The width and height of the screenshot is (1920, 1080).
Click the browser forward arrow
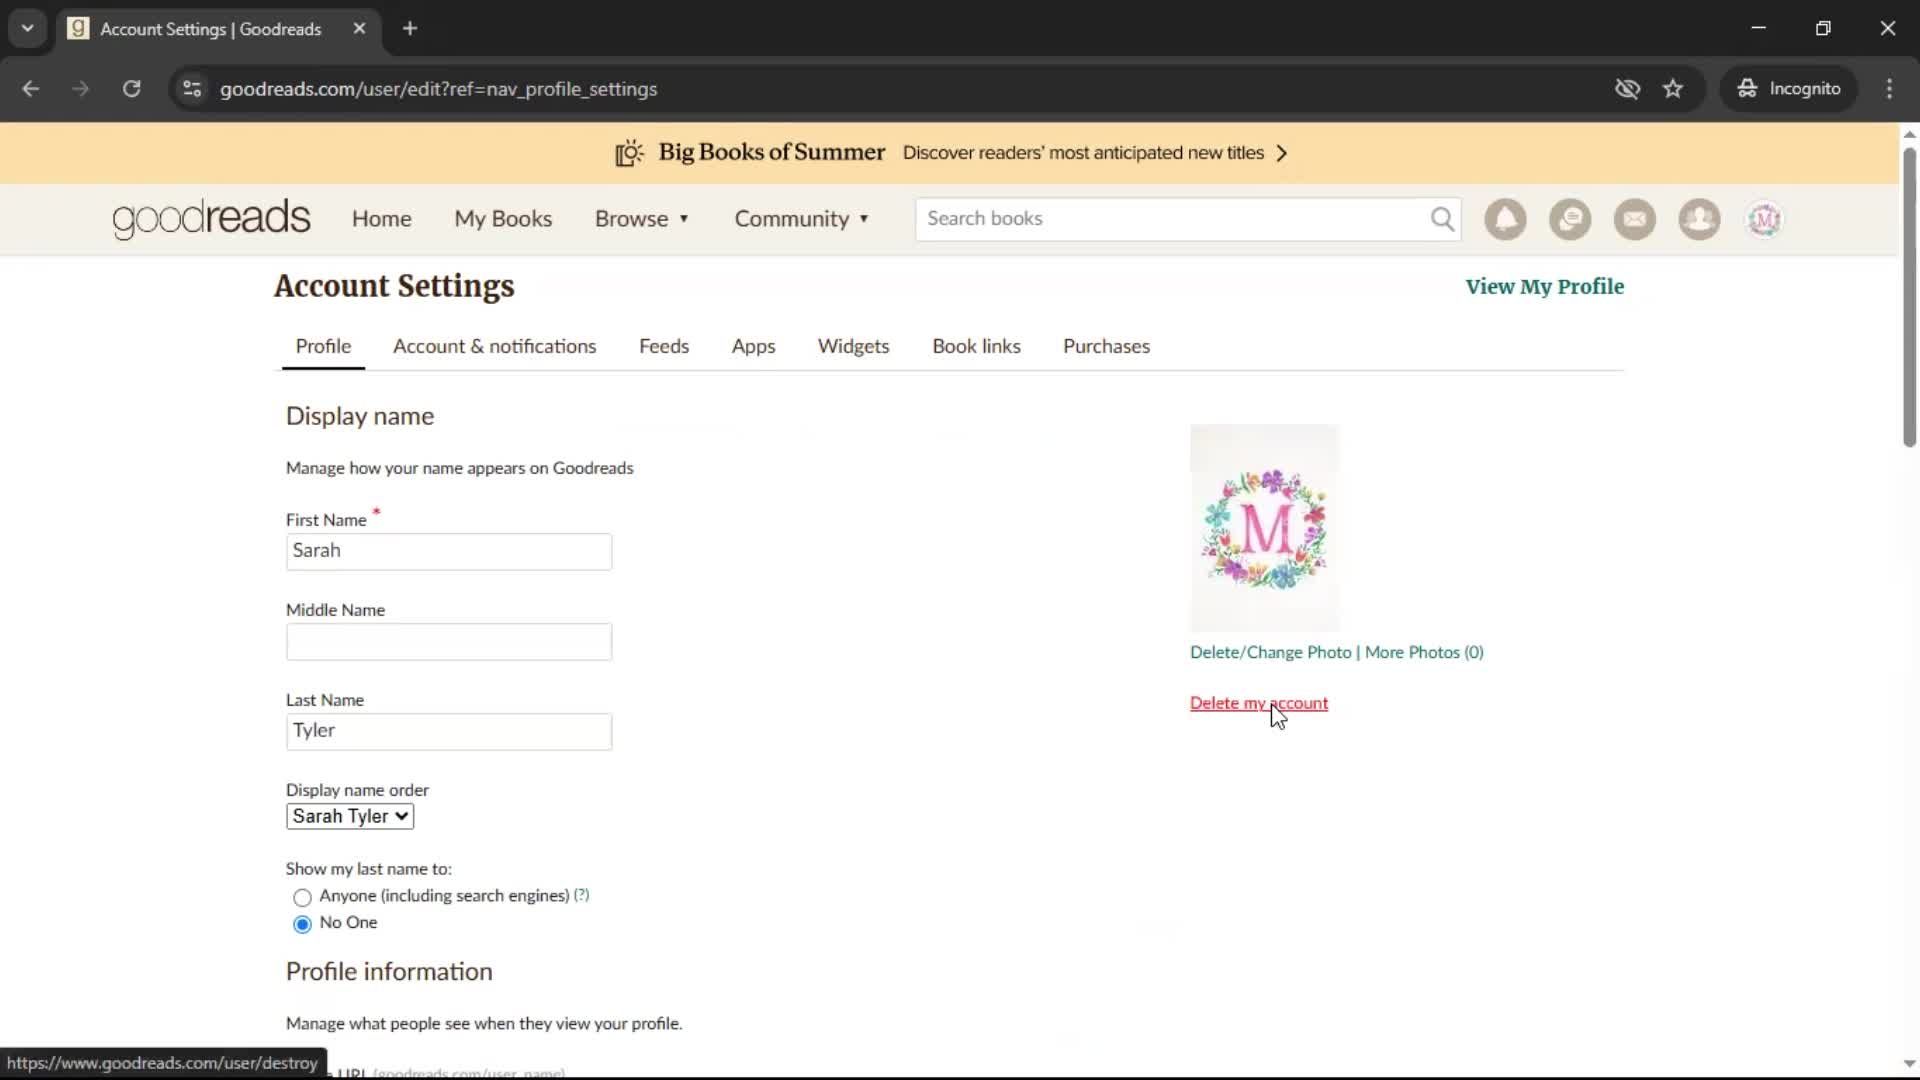tap(81, 89)
